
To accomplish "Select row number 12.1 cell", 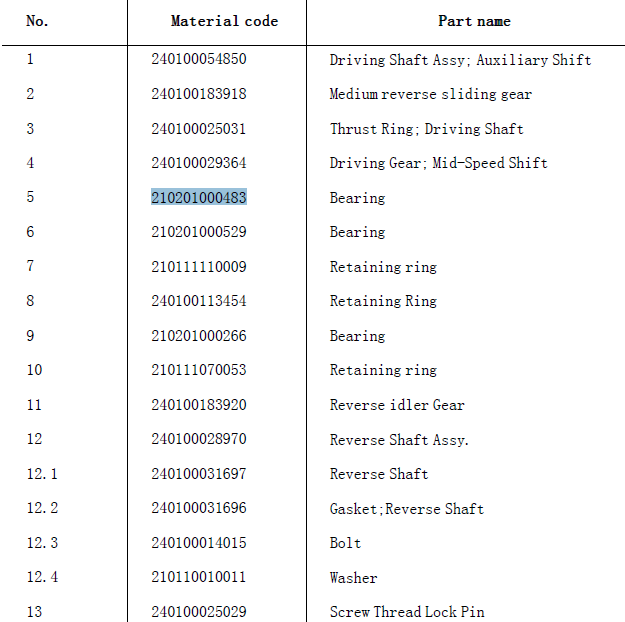I will point(42,474).
